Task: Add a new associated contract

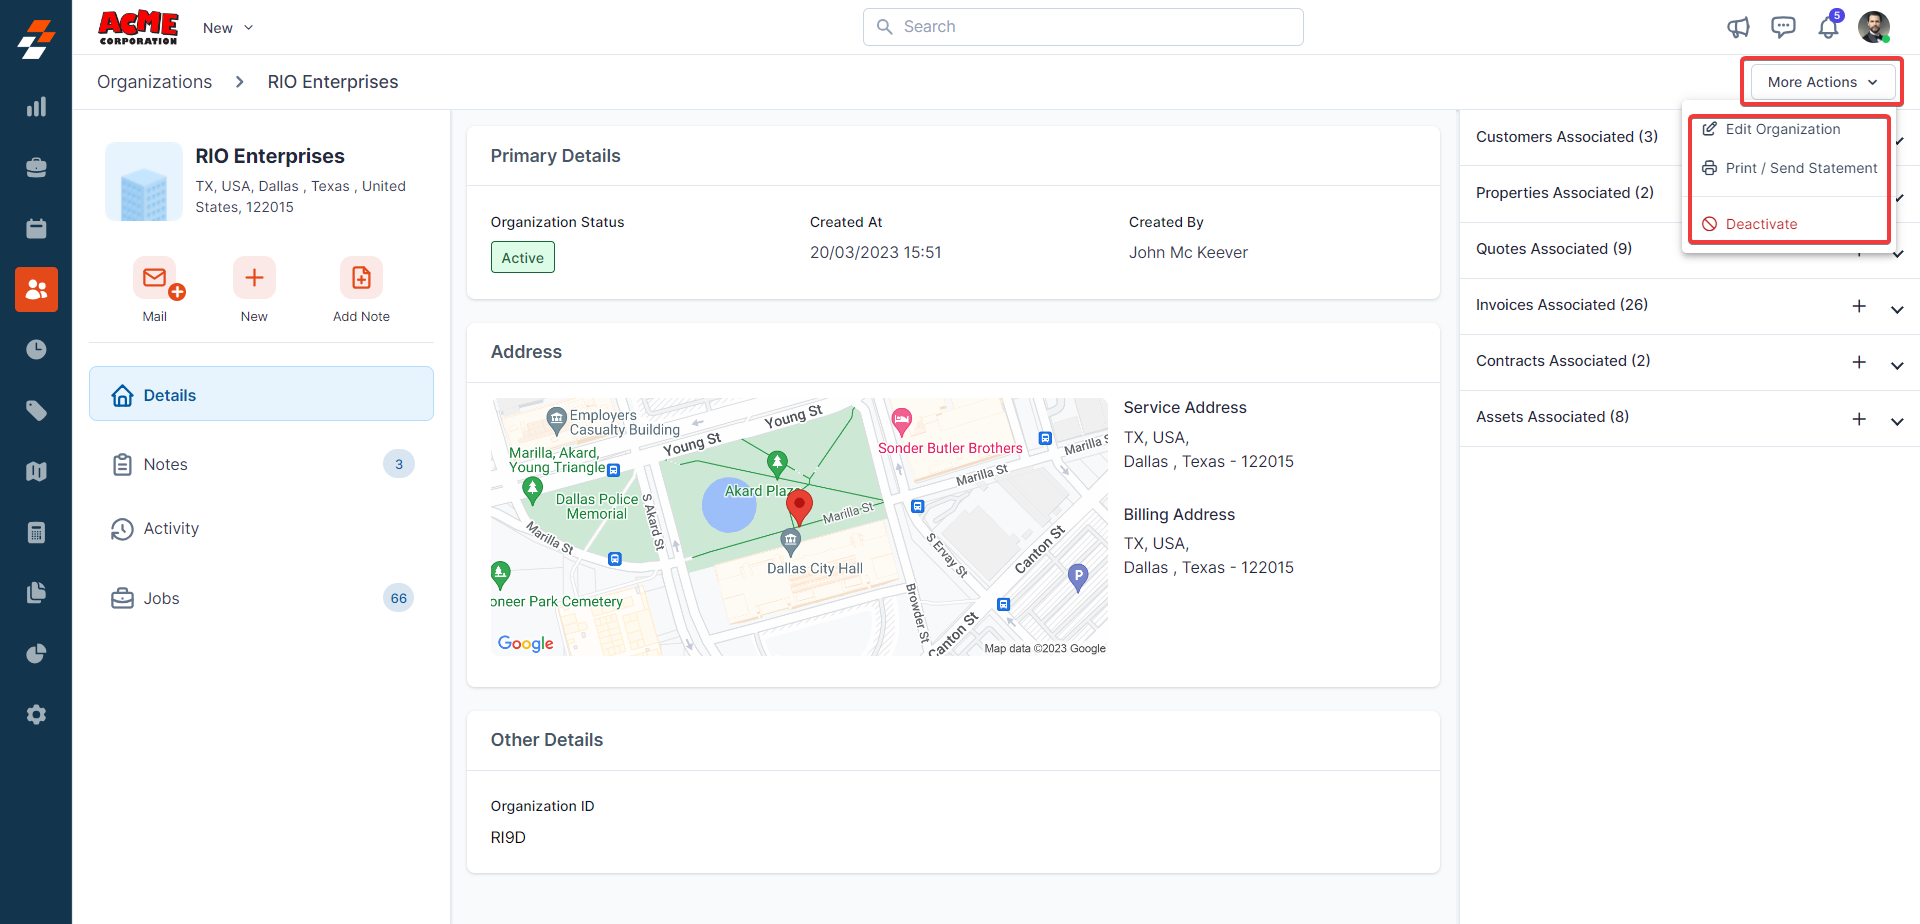Action: [x=1858, y=362]
